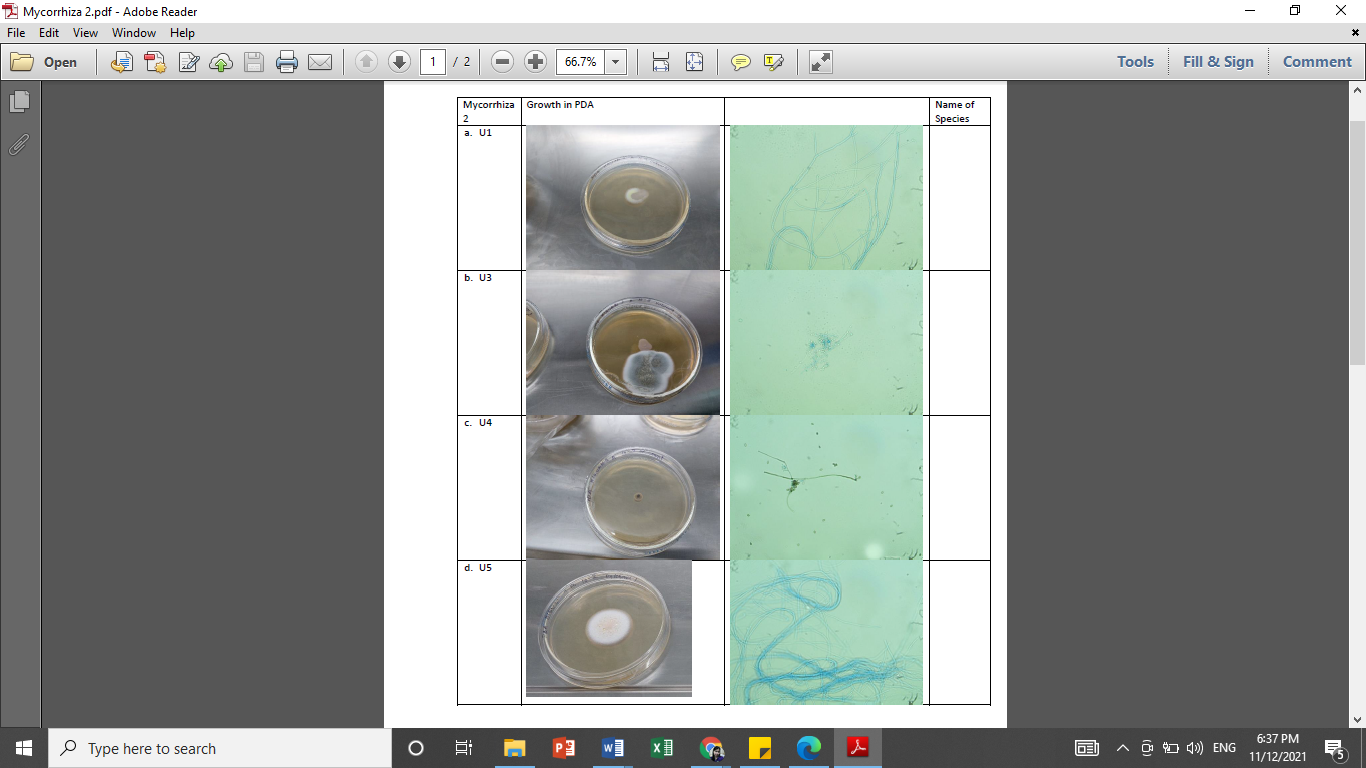Screen dimensions: 1366x768
Task: Zoom in with the plus button
Action: (535, 61)
